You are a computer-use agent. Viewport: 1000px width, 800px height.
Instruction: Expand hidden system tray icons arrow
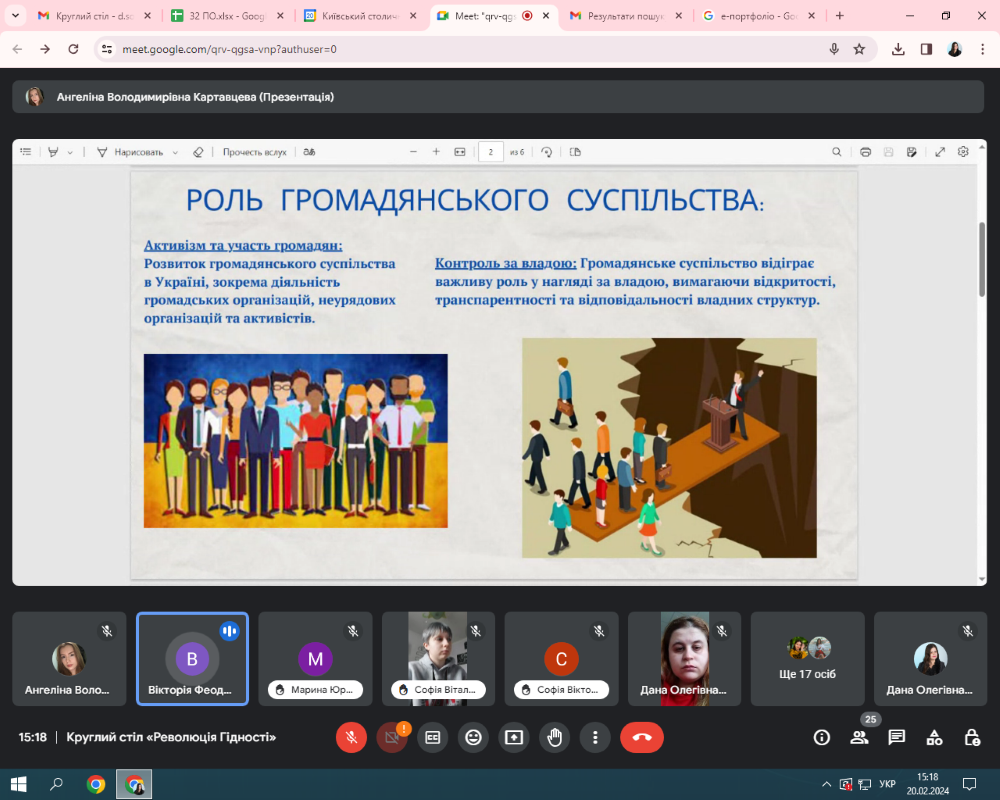coord(826,784)
